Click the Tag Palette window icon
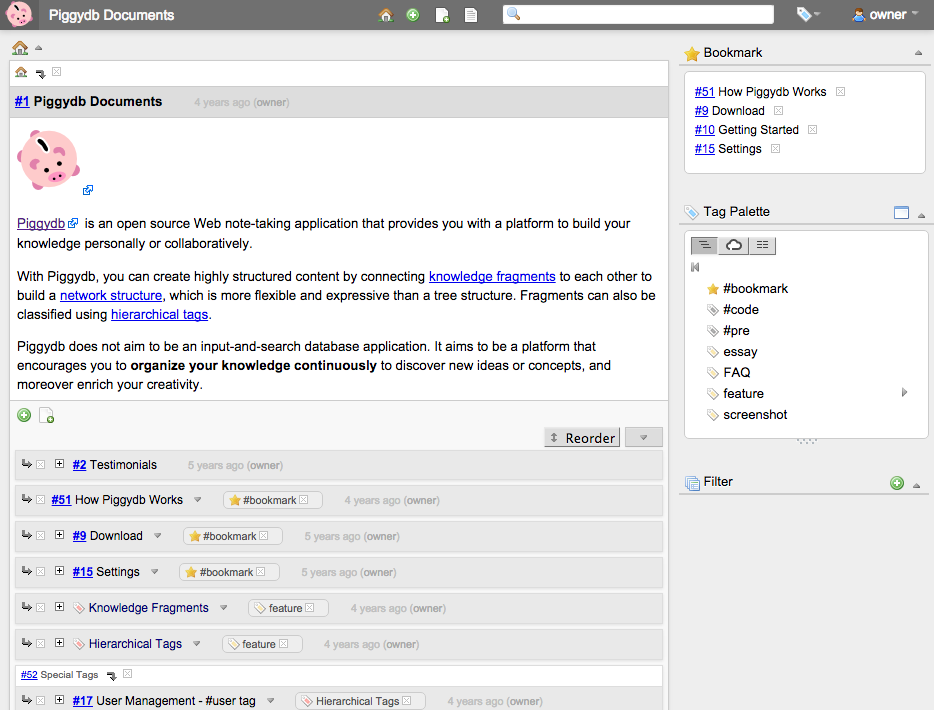Viewport: 934px width, 710px height. click(901, 213)
